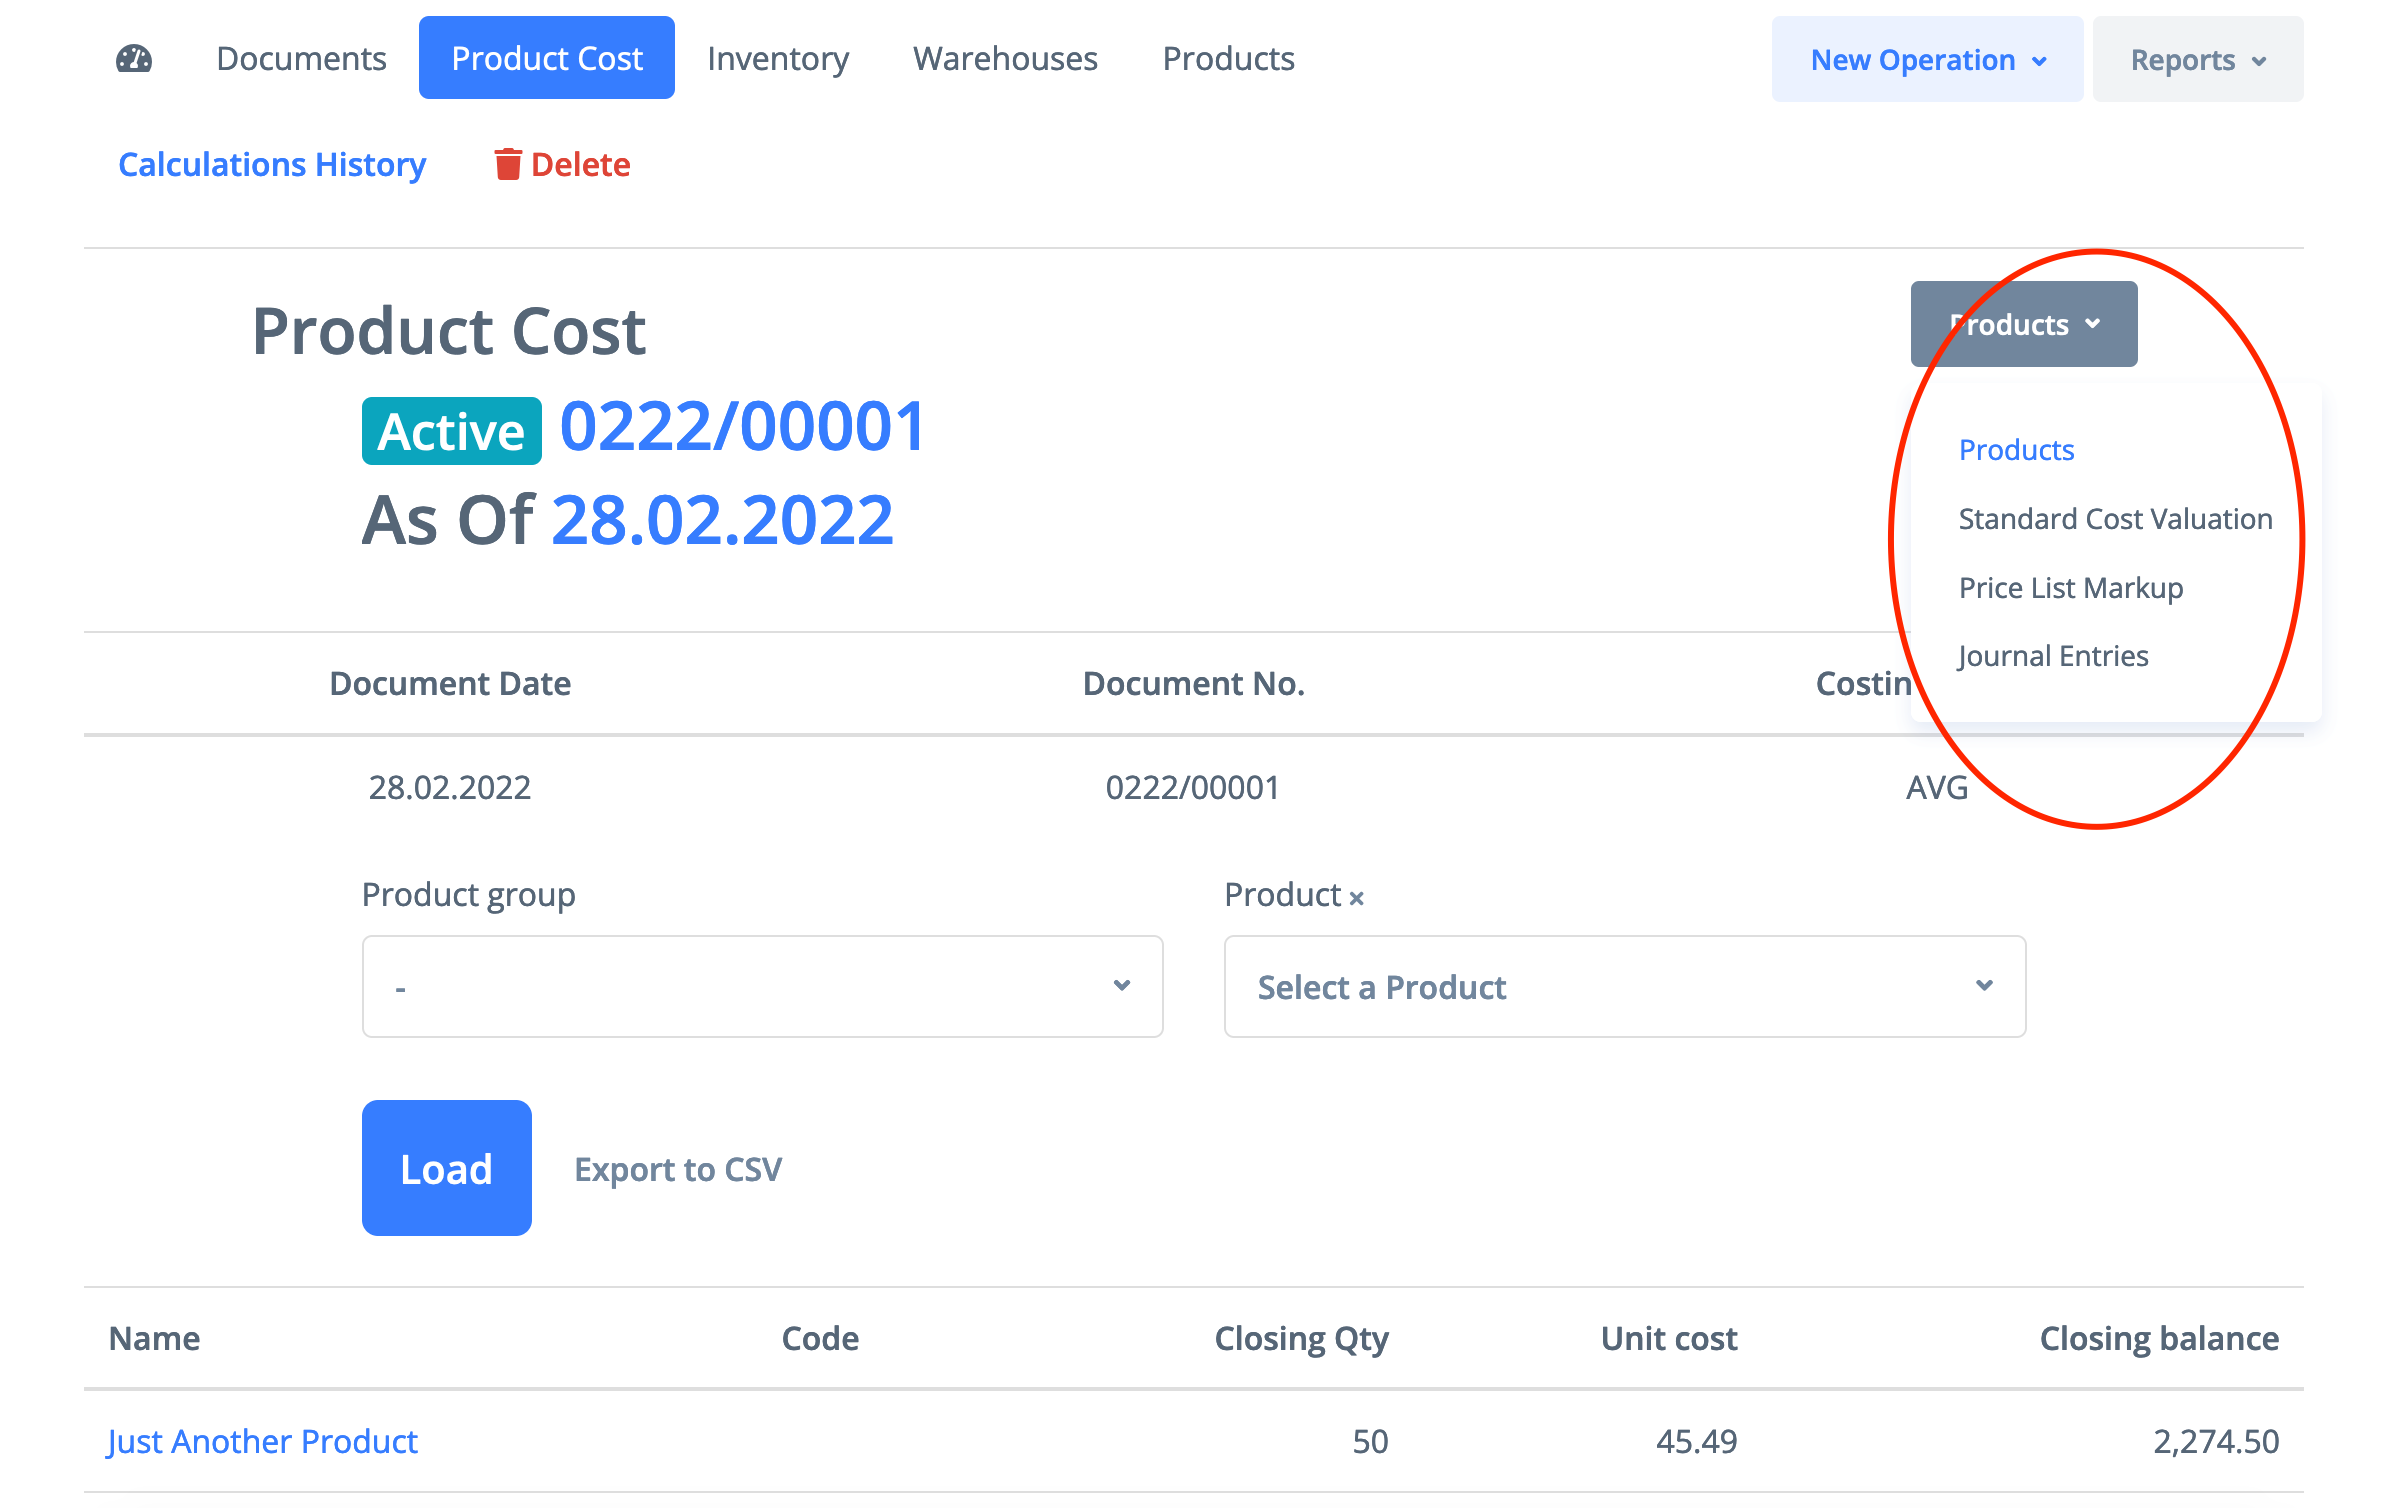Choose Standard Cost Valuation menu entry
The height and width of the screenshot is (1508, 2390).
point(2114,519)
